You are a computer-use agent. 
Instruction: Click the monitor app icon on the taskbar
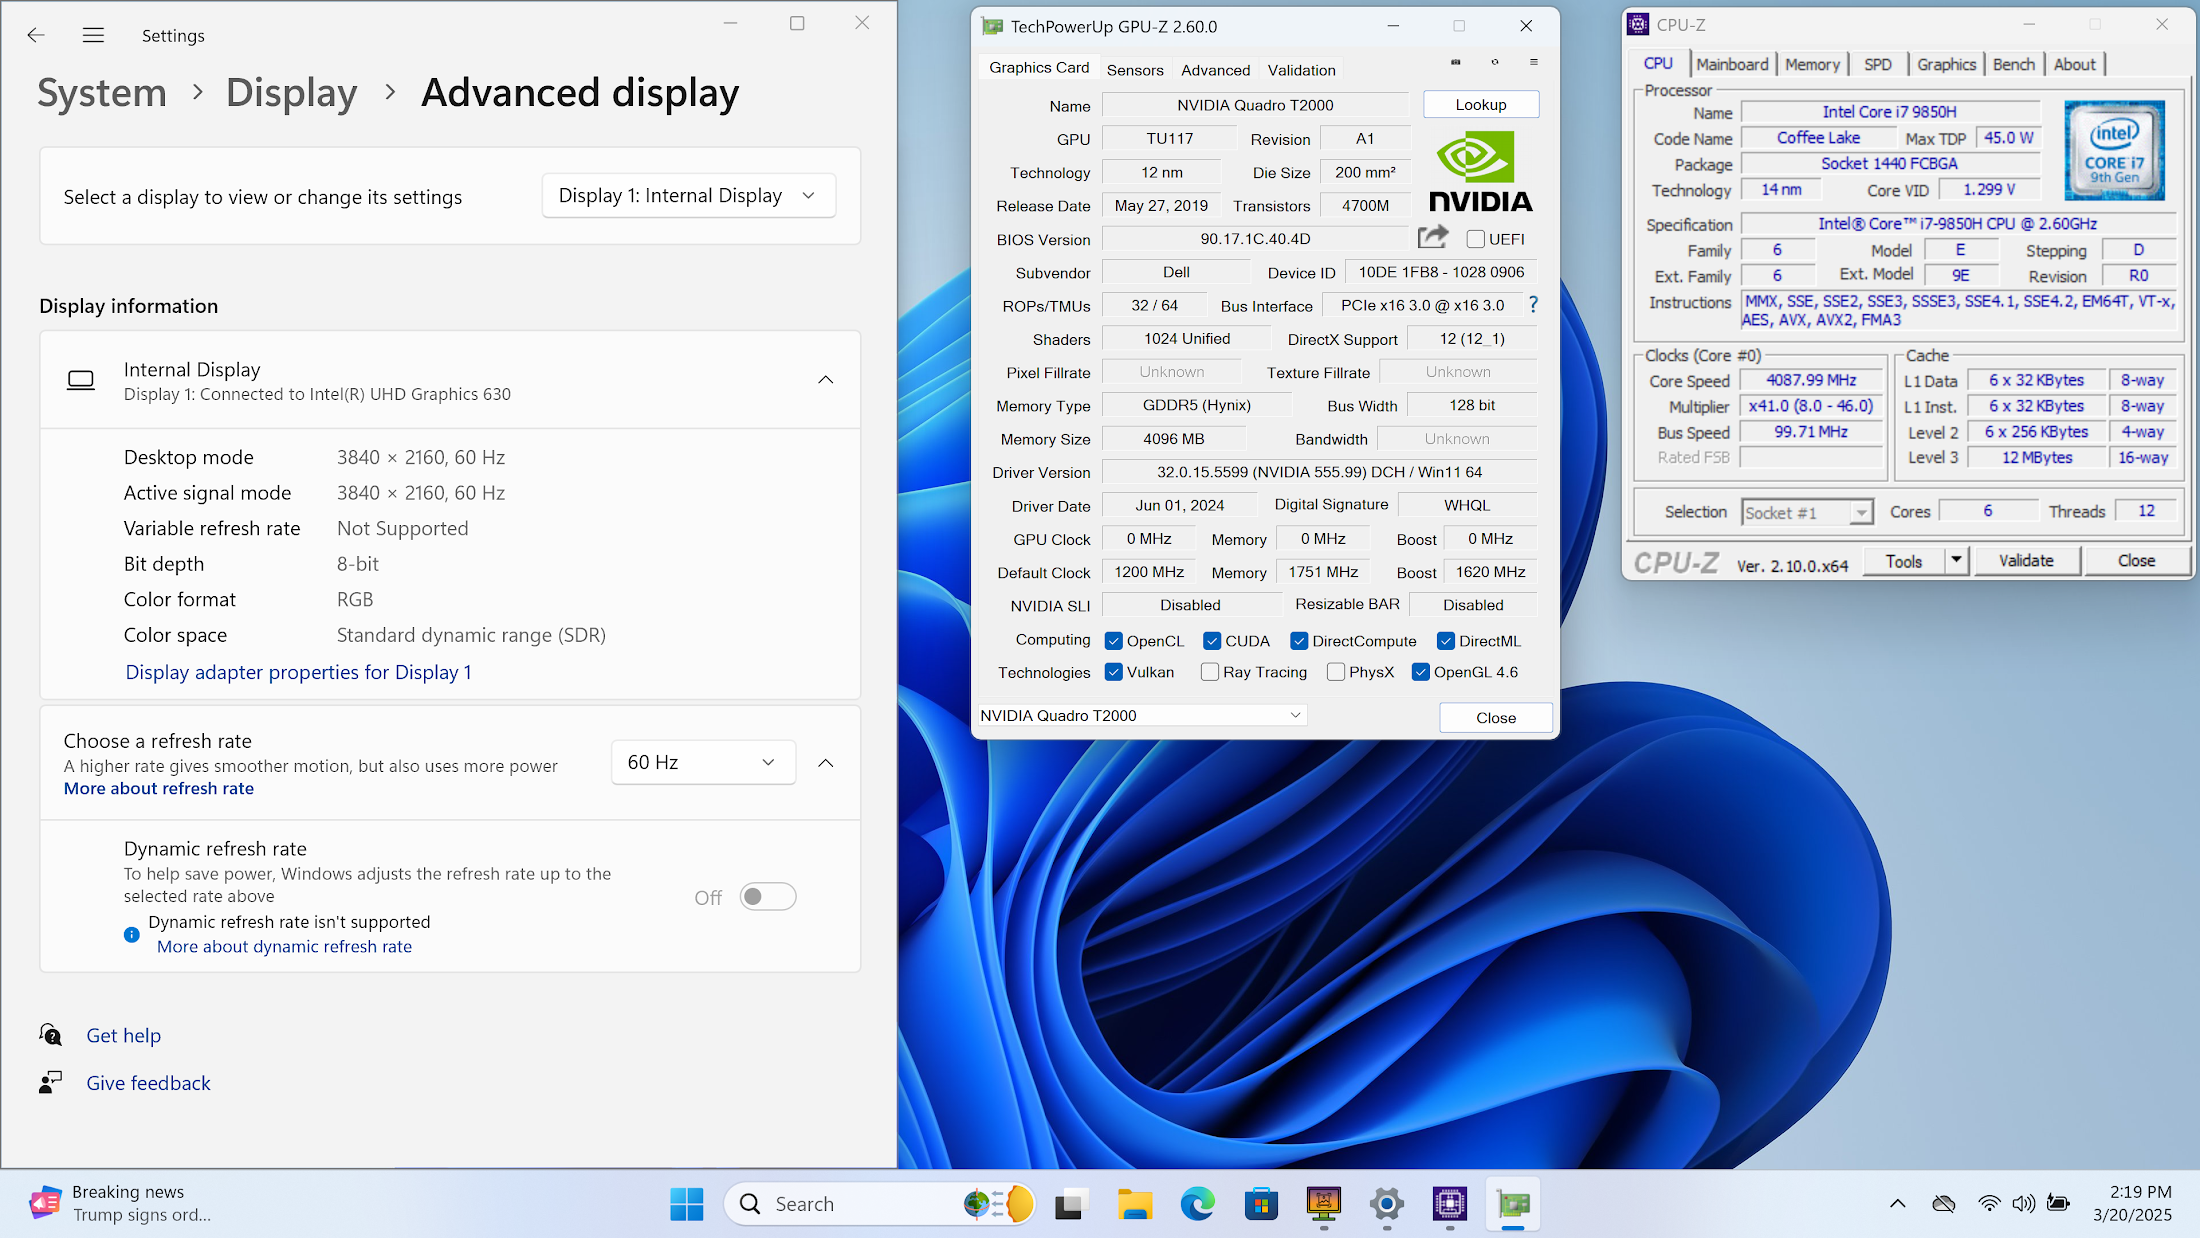[1324, 1204]
